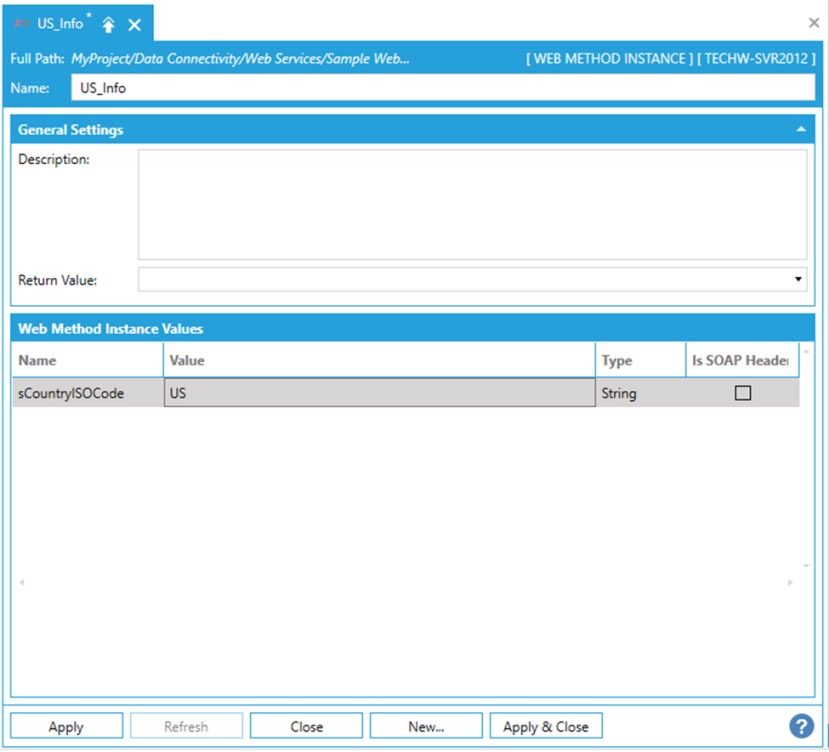Click the pin arrow icon on US_Info tab
829x752 pixels.
click(109, 24)
